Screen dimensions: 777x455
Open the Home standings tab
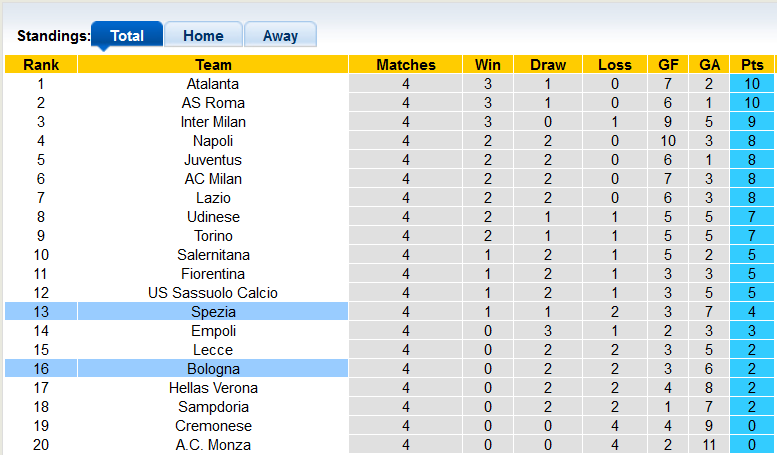point(203,36)
